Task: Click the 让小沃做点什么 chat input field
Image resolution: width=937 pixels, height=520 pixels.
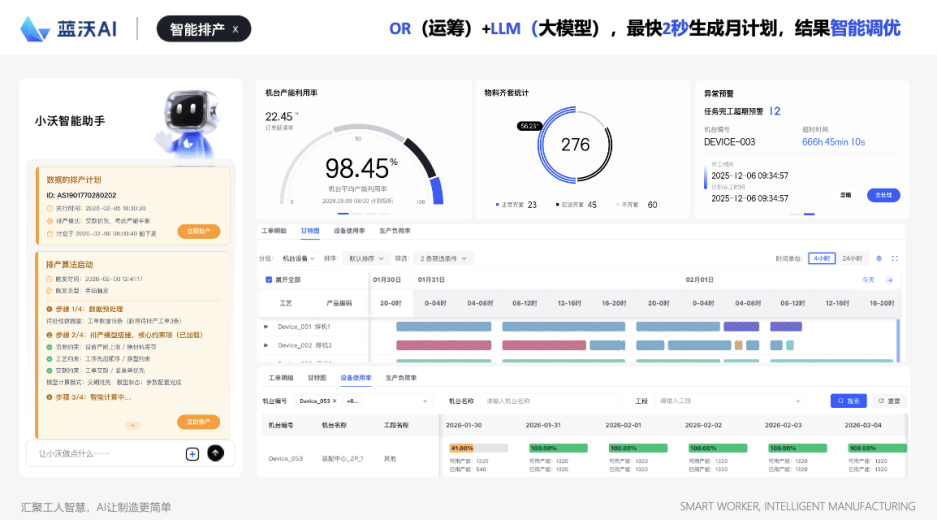Action: [105, 454]
